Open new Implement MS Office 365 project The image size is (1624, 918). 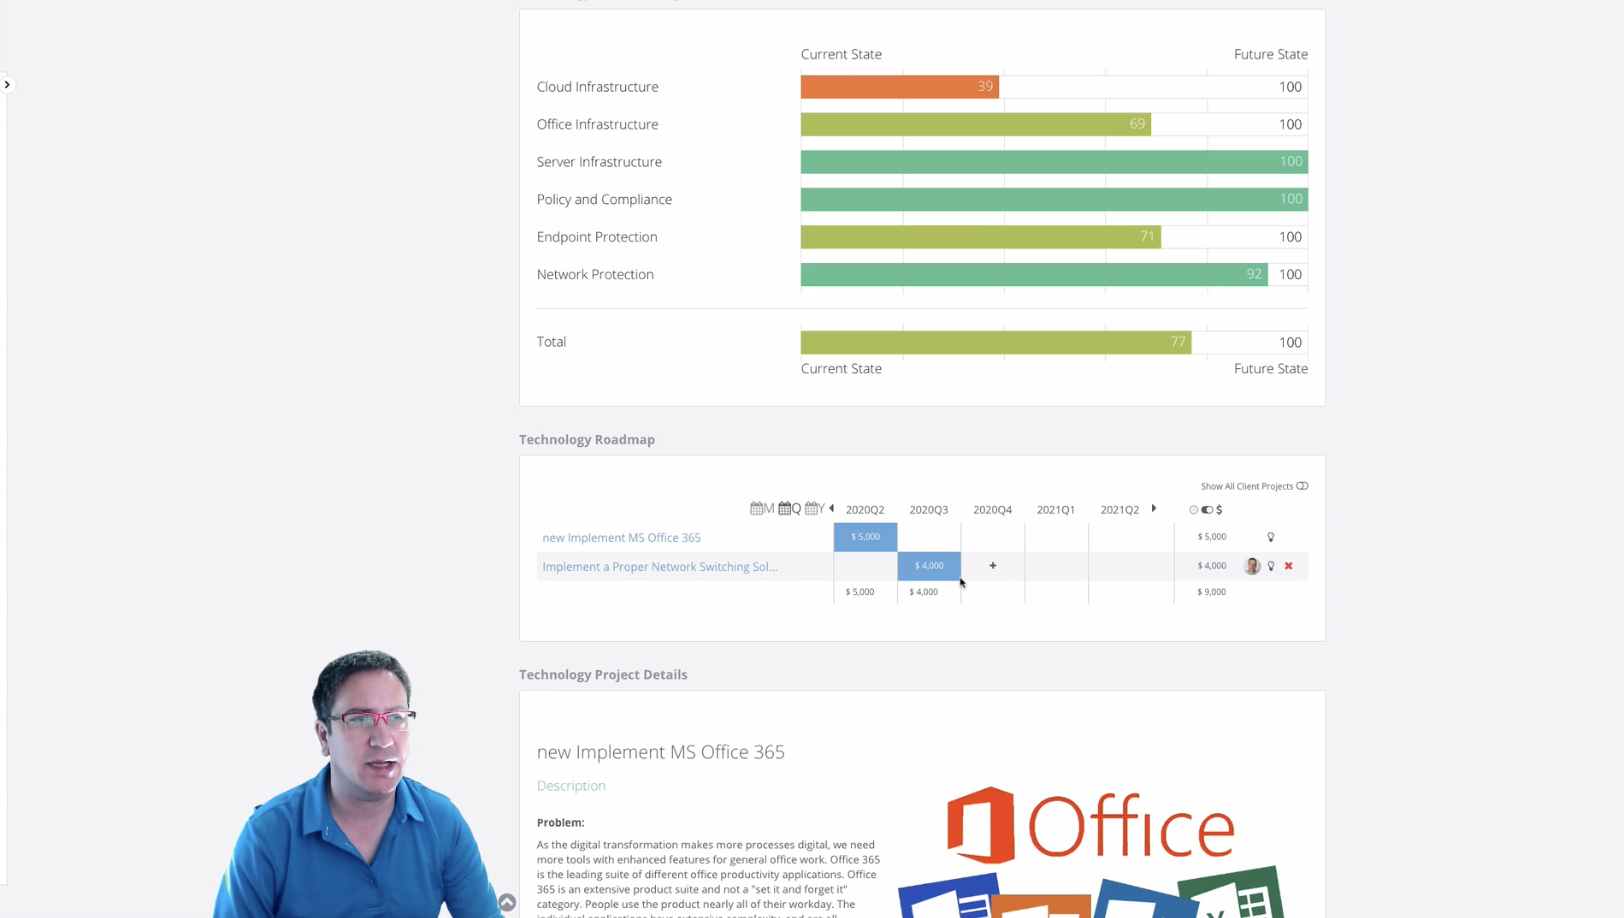tap(621, 538)
